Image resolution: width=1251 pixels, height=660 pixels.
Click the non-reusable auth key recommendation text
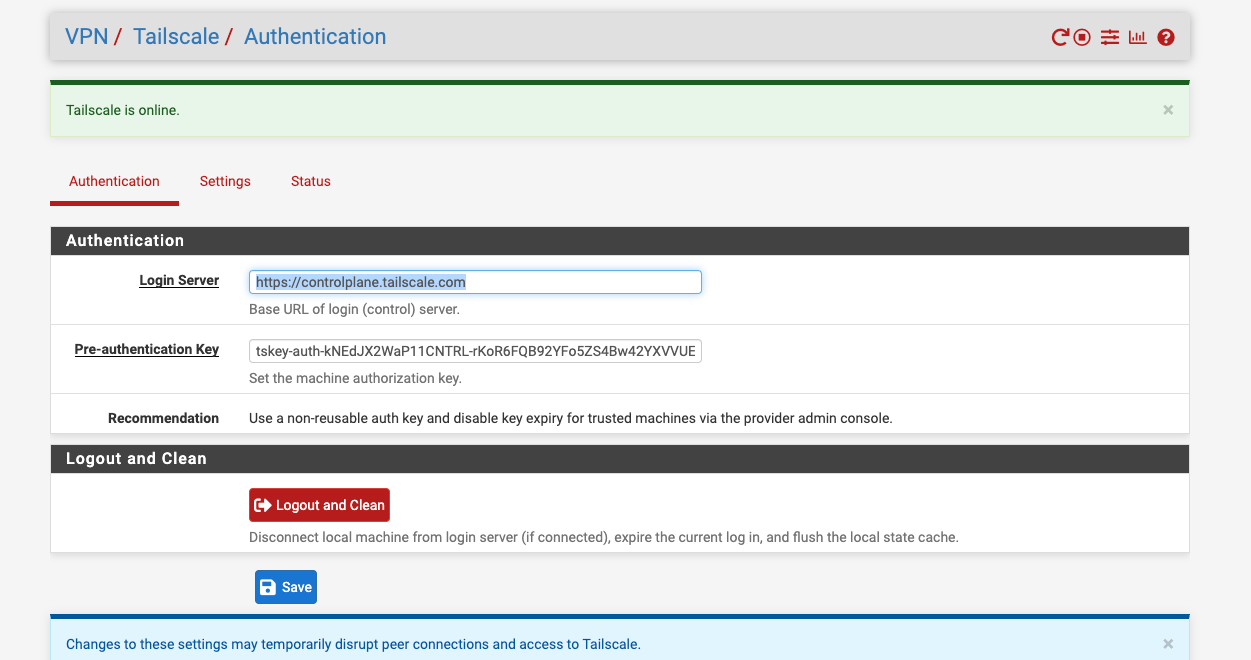point(570,418)
